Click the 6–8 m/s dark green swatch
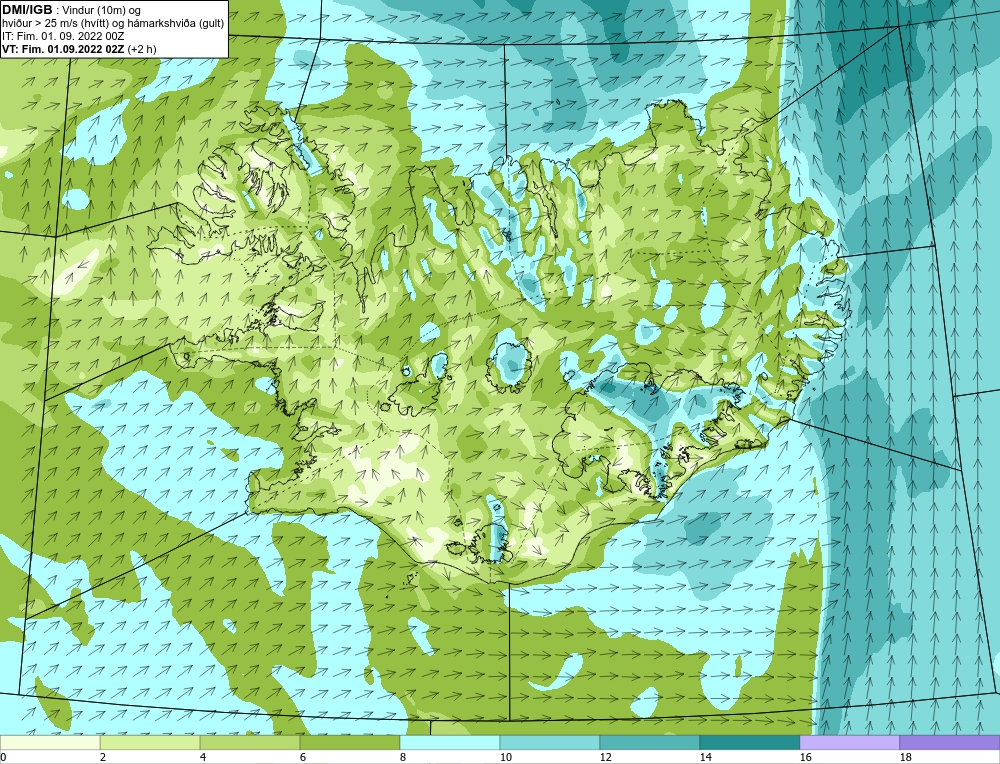Viewport: 1000px width, 764px height. [x=349, y=742]
